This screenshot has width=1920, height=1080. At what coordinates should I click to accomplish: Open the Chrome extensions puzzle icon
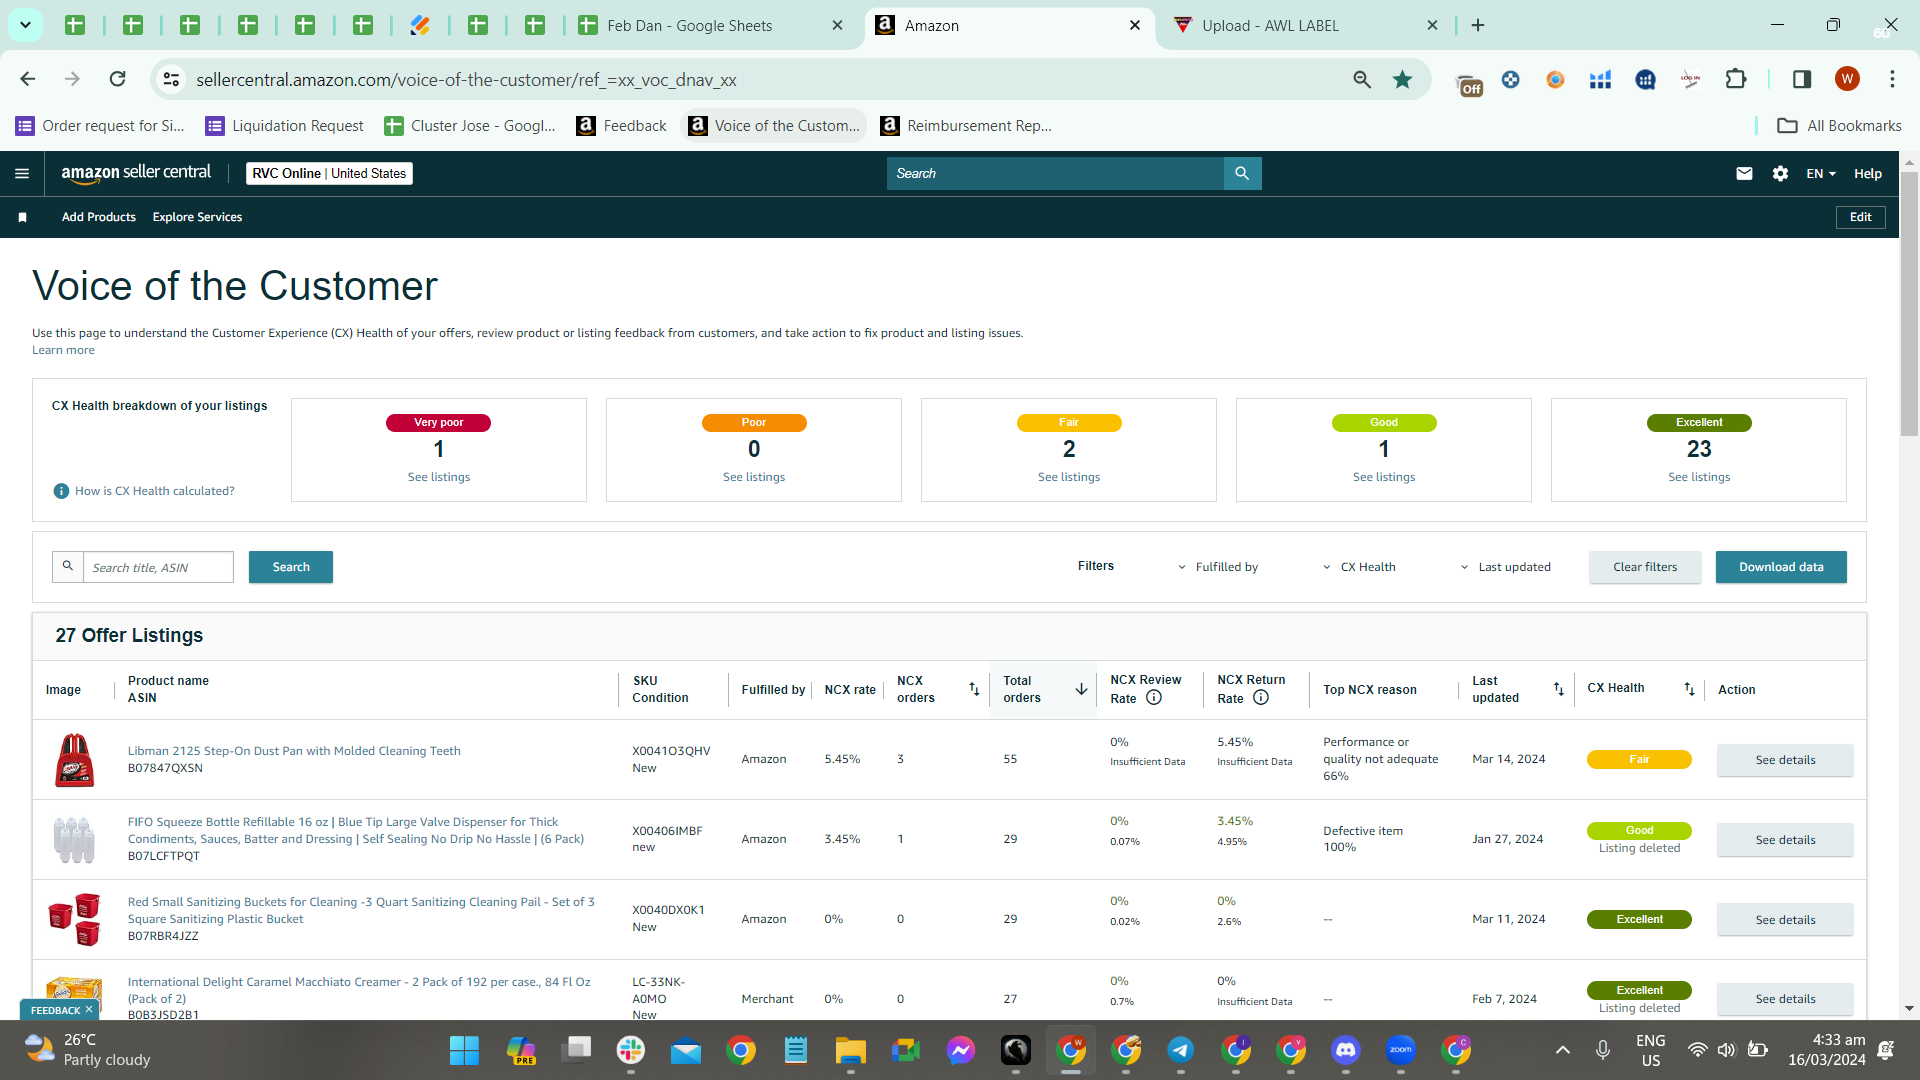pyautogui.click(x=1736, y=79)
